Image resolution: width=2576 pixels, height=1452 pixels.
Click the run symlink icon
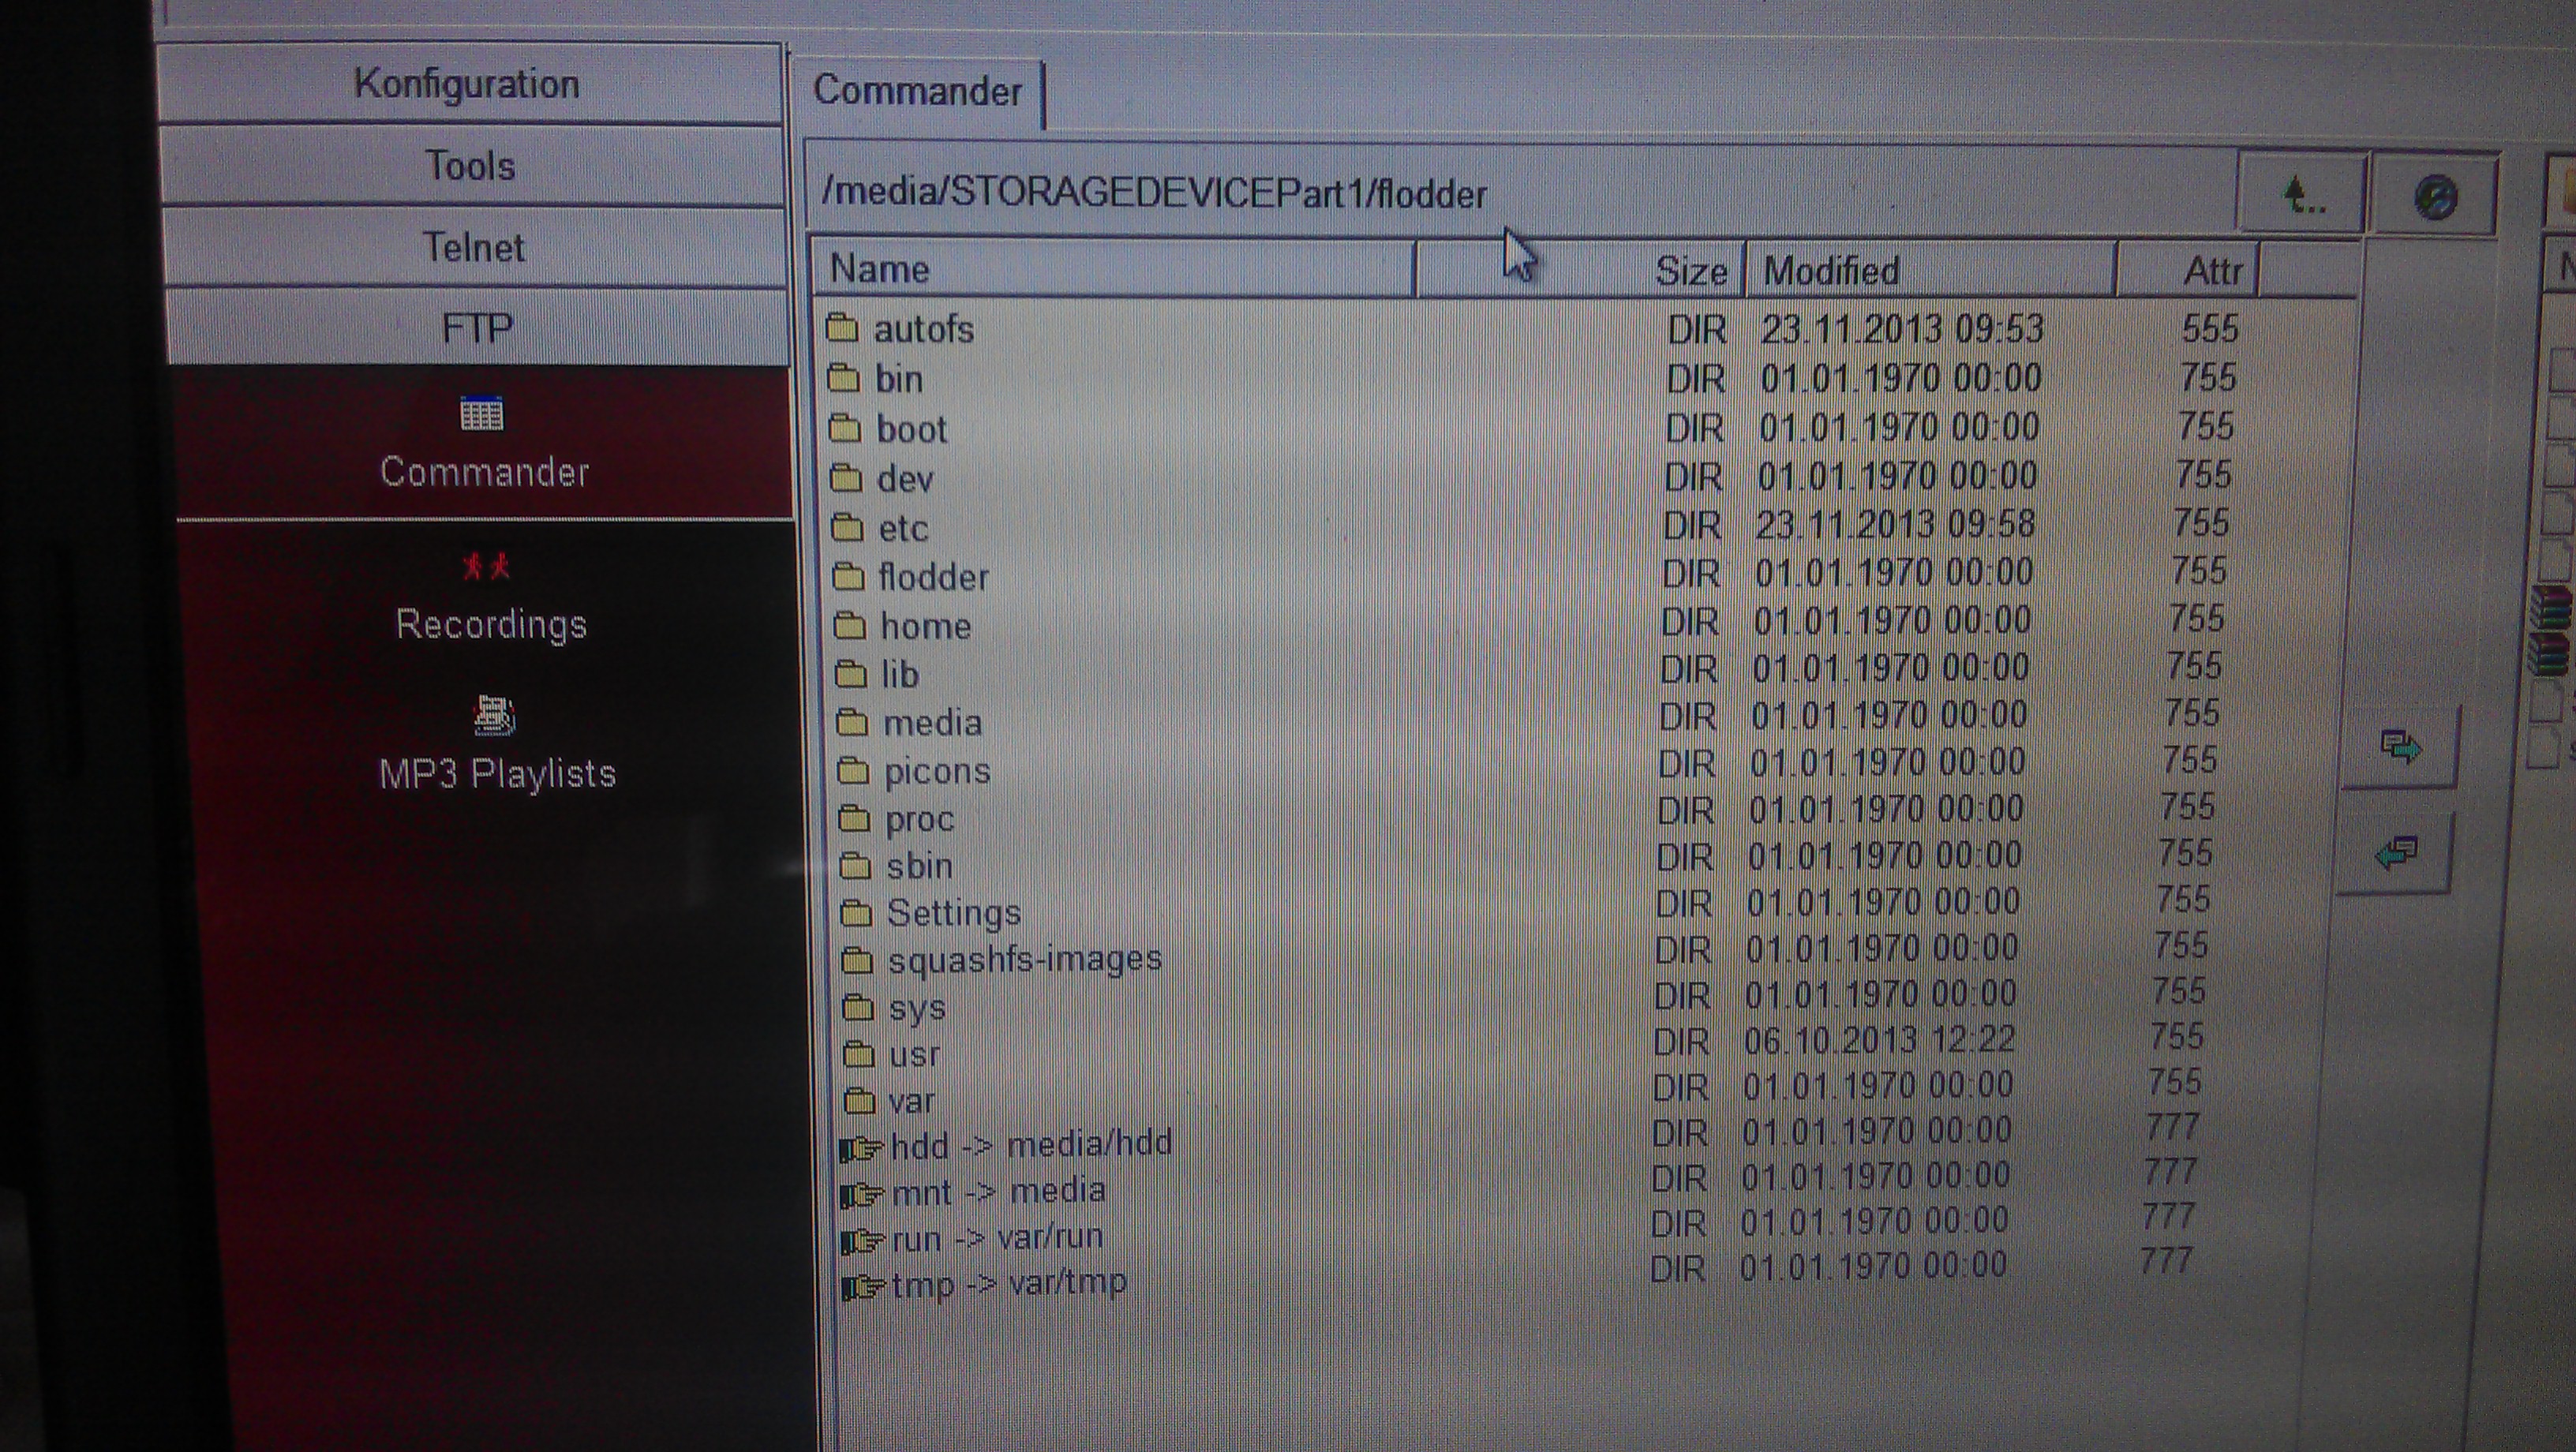tap(862, 1241)
